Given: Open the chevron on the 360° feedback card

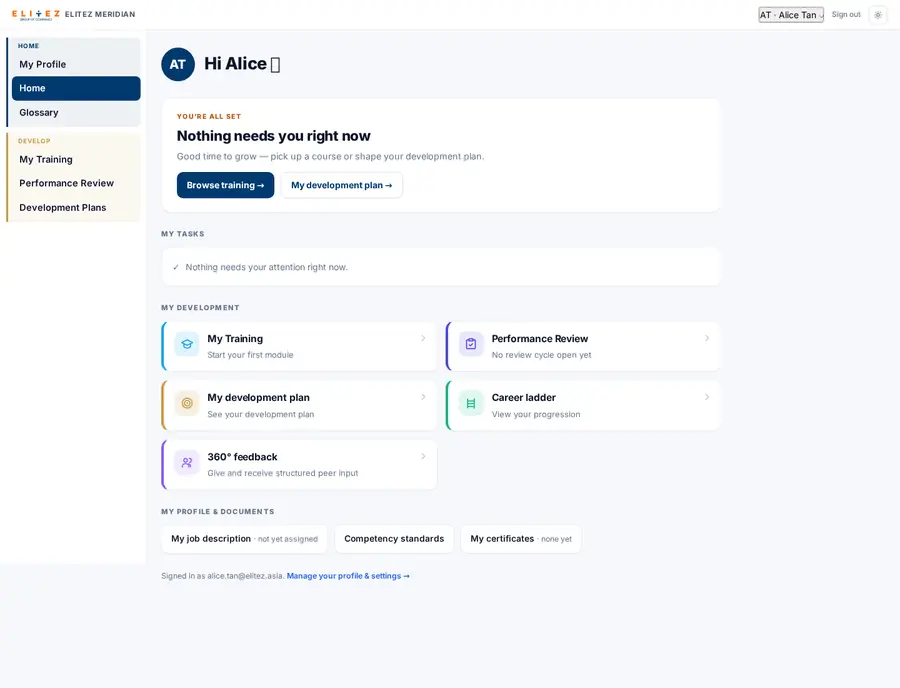Looking at the screenshot, I should pyautogui.click(x=423, y=456).
